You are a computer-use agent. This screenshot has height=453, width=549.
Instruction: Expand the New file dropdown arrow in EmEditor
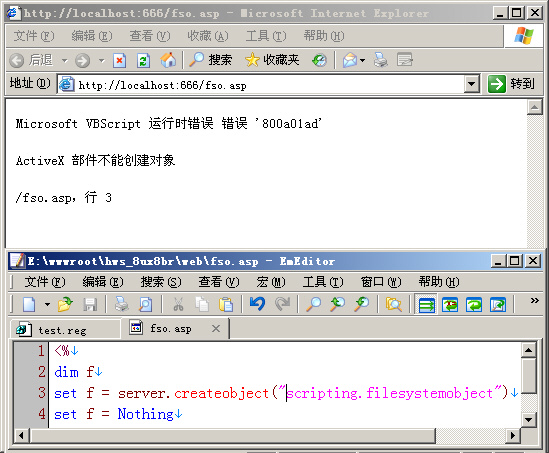[47, 304]
